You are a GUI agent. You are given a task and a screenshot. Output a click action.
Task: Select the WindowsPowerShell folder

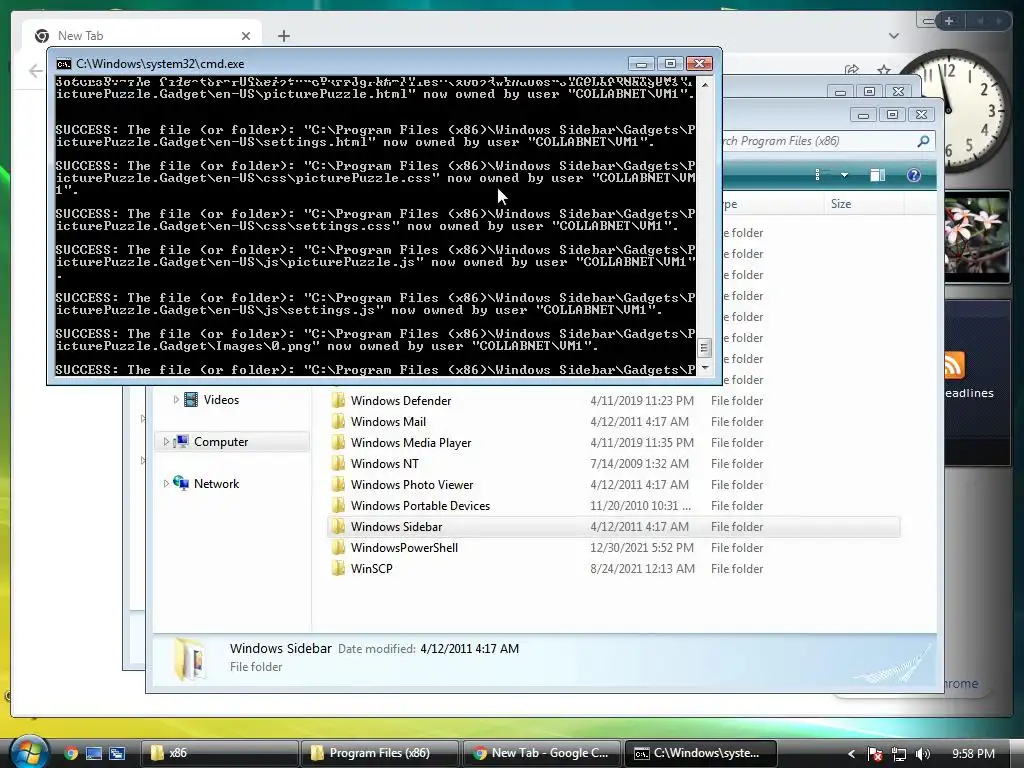tap(404, 547)
